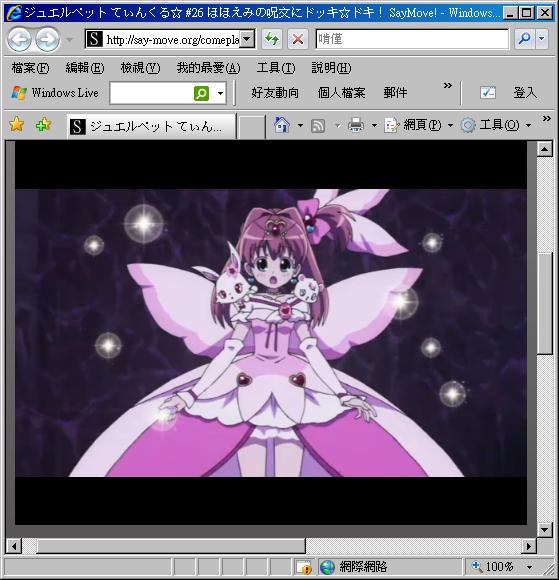Click the green Refresh arrows icon
Screen dimensions: 559x580
pyautogui.click(x=272, y=39)
